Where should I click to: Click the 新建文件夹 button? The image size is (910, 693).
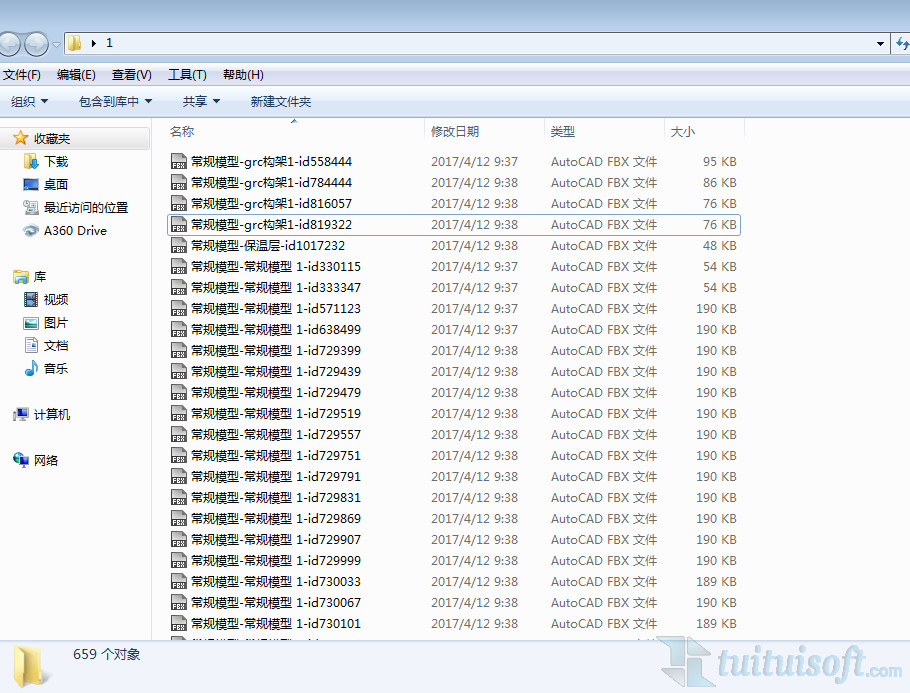pos(280,102)
